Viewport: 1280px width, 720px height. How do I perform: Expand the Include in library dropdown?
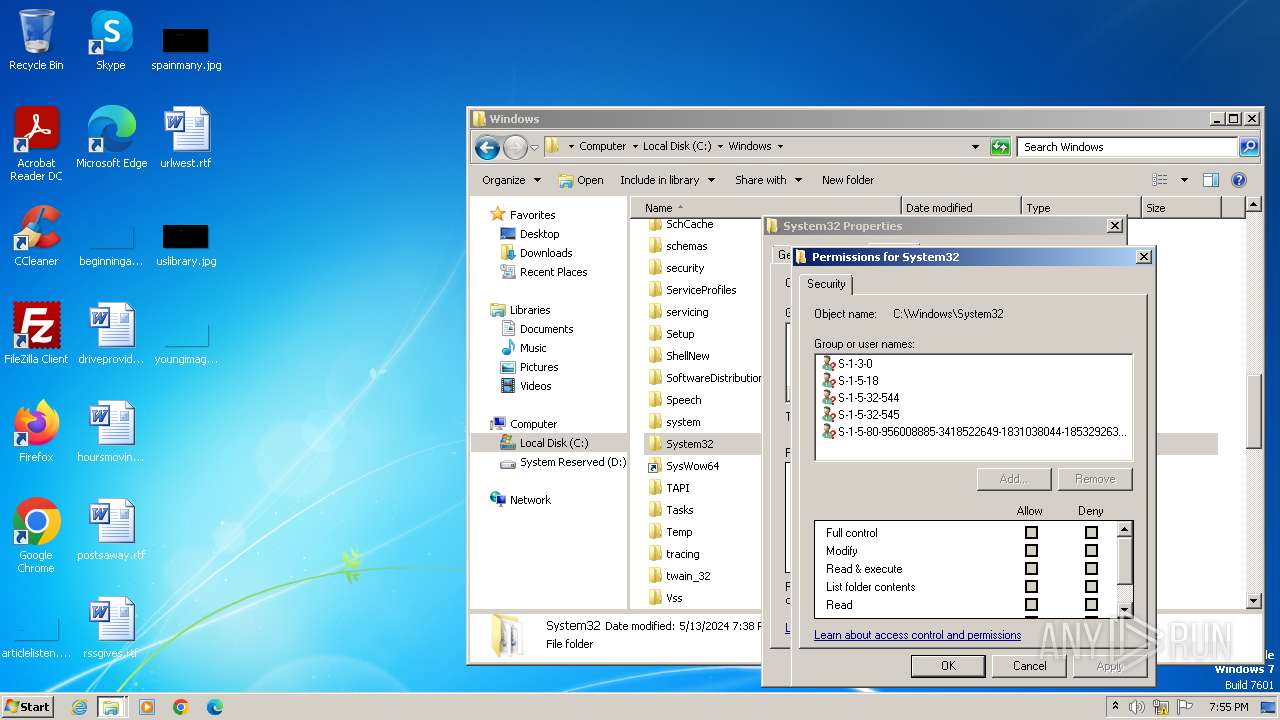[x=667, y=180]
